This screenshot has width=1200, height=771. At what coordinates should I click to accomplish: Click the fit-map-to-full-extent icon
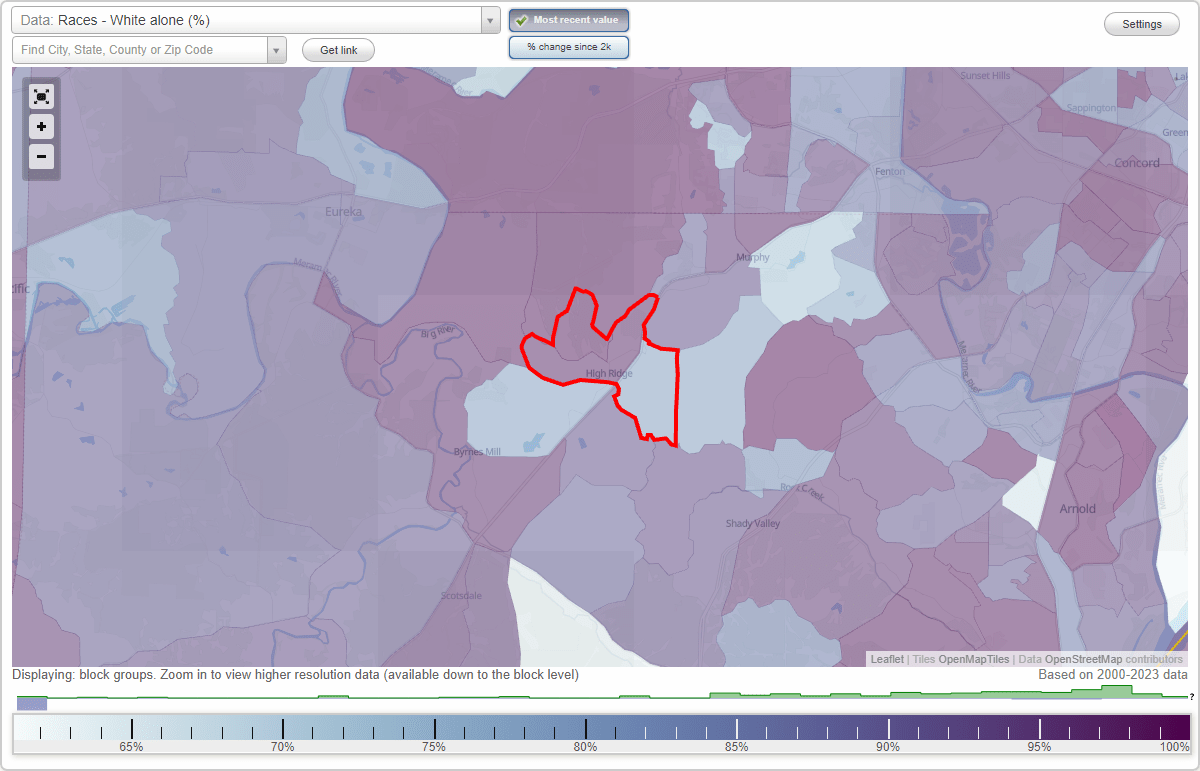(41, 96)
